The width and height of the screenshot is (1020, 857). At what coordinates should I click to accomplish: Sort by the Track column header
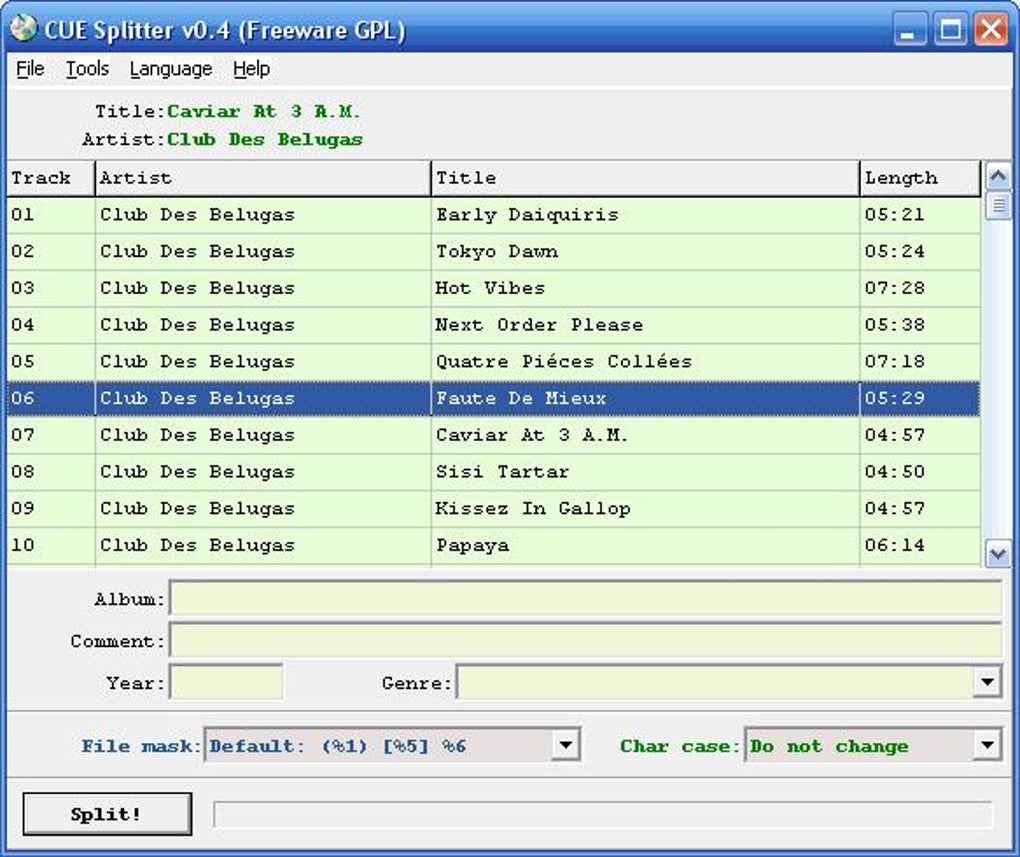pyautogui.click(x=51, y=178)
